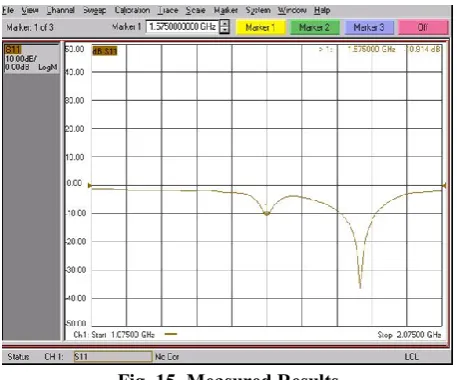The image size is (457, 380).
Task: Click the LogM format label
Action: click(x=48, y=67)
